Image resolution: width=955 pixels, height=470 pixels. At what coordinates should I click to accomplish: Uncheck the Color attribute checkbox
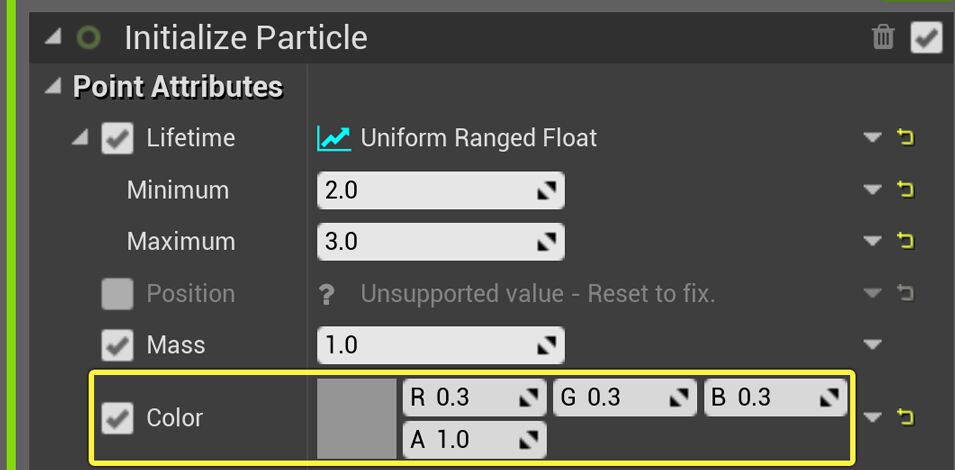pyautogui.click(x=118, y=418)
